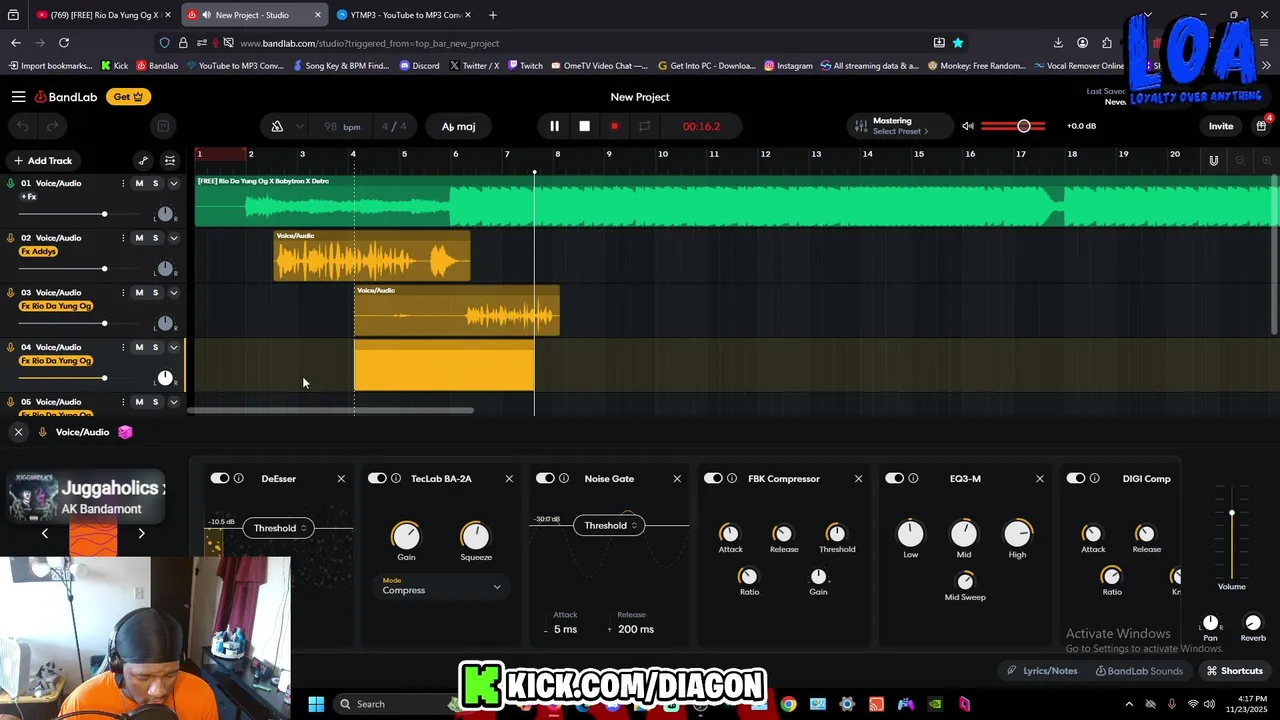Open the gift box notifications icon

(1262, 126)
